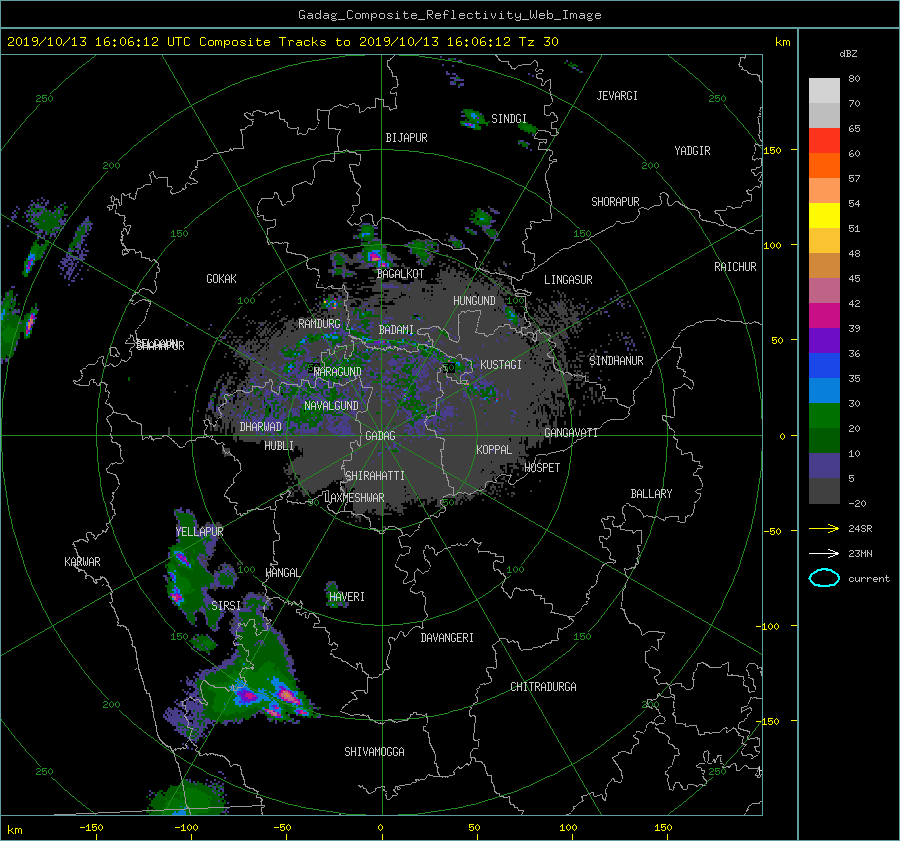Select the KARWAR city label
Image resolution: width=900 pixels, height=841 pixels.
(x=83, y=562)
